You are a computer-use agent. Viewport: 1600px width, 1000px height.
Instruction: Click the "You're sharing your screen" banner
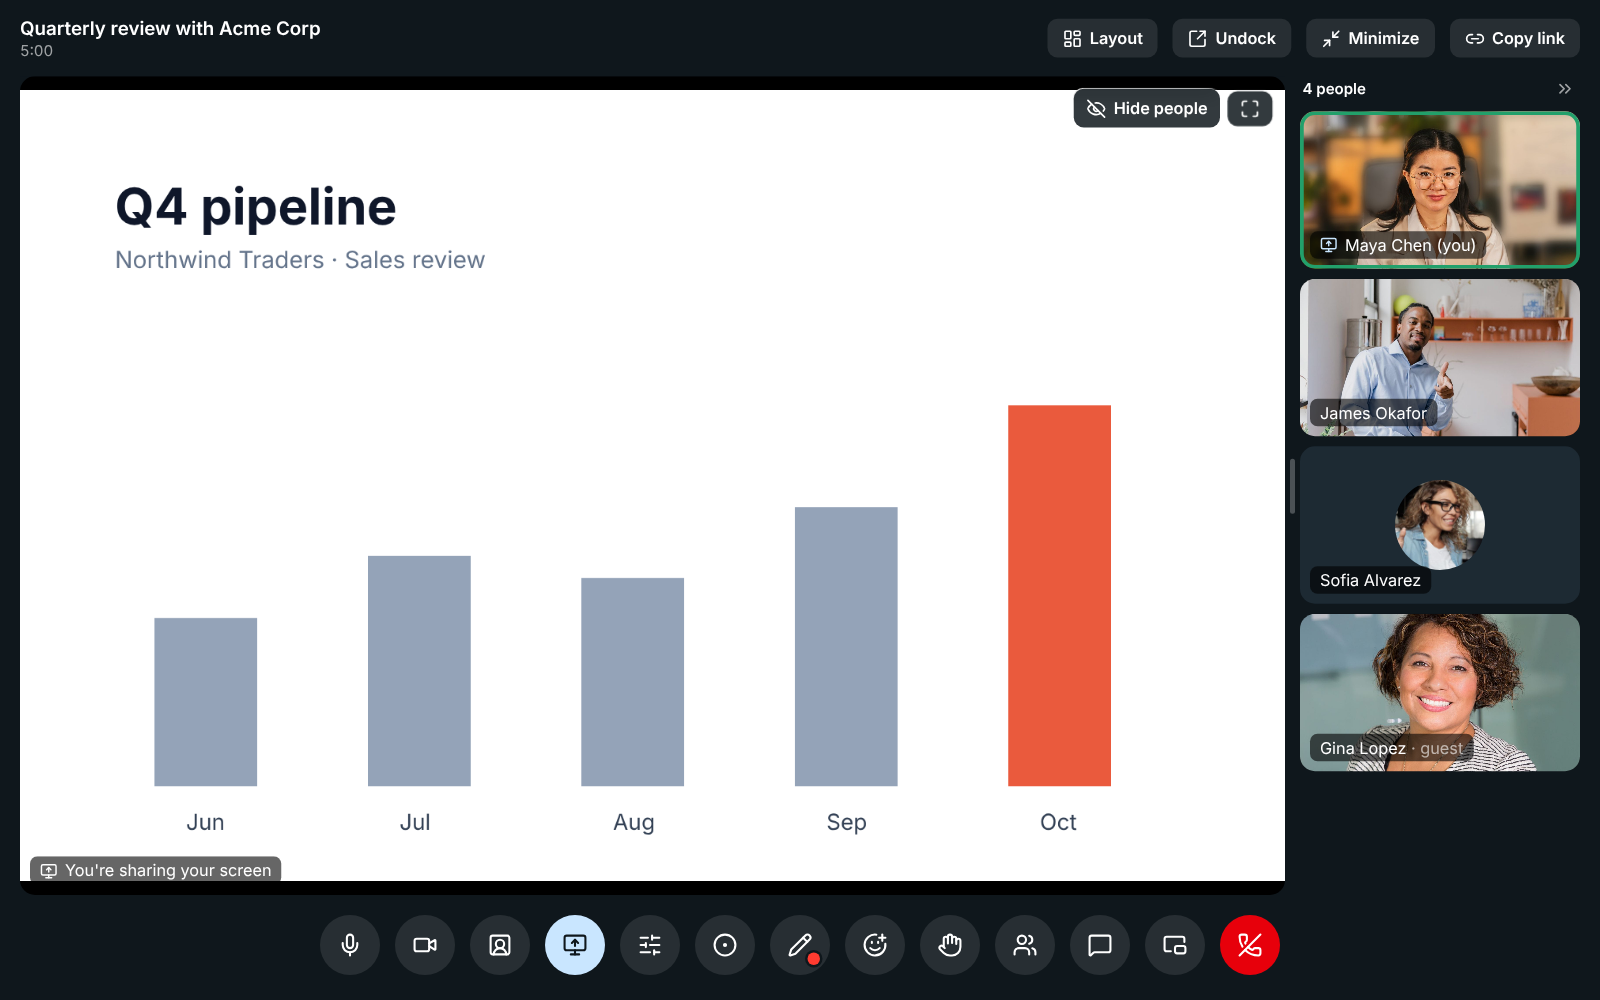[x=156, y=870]
